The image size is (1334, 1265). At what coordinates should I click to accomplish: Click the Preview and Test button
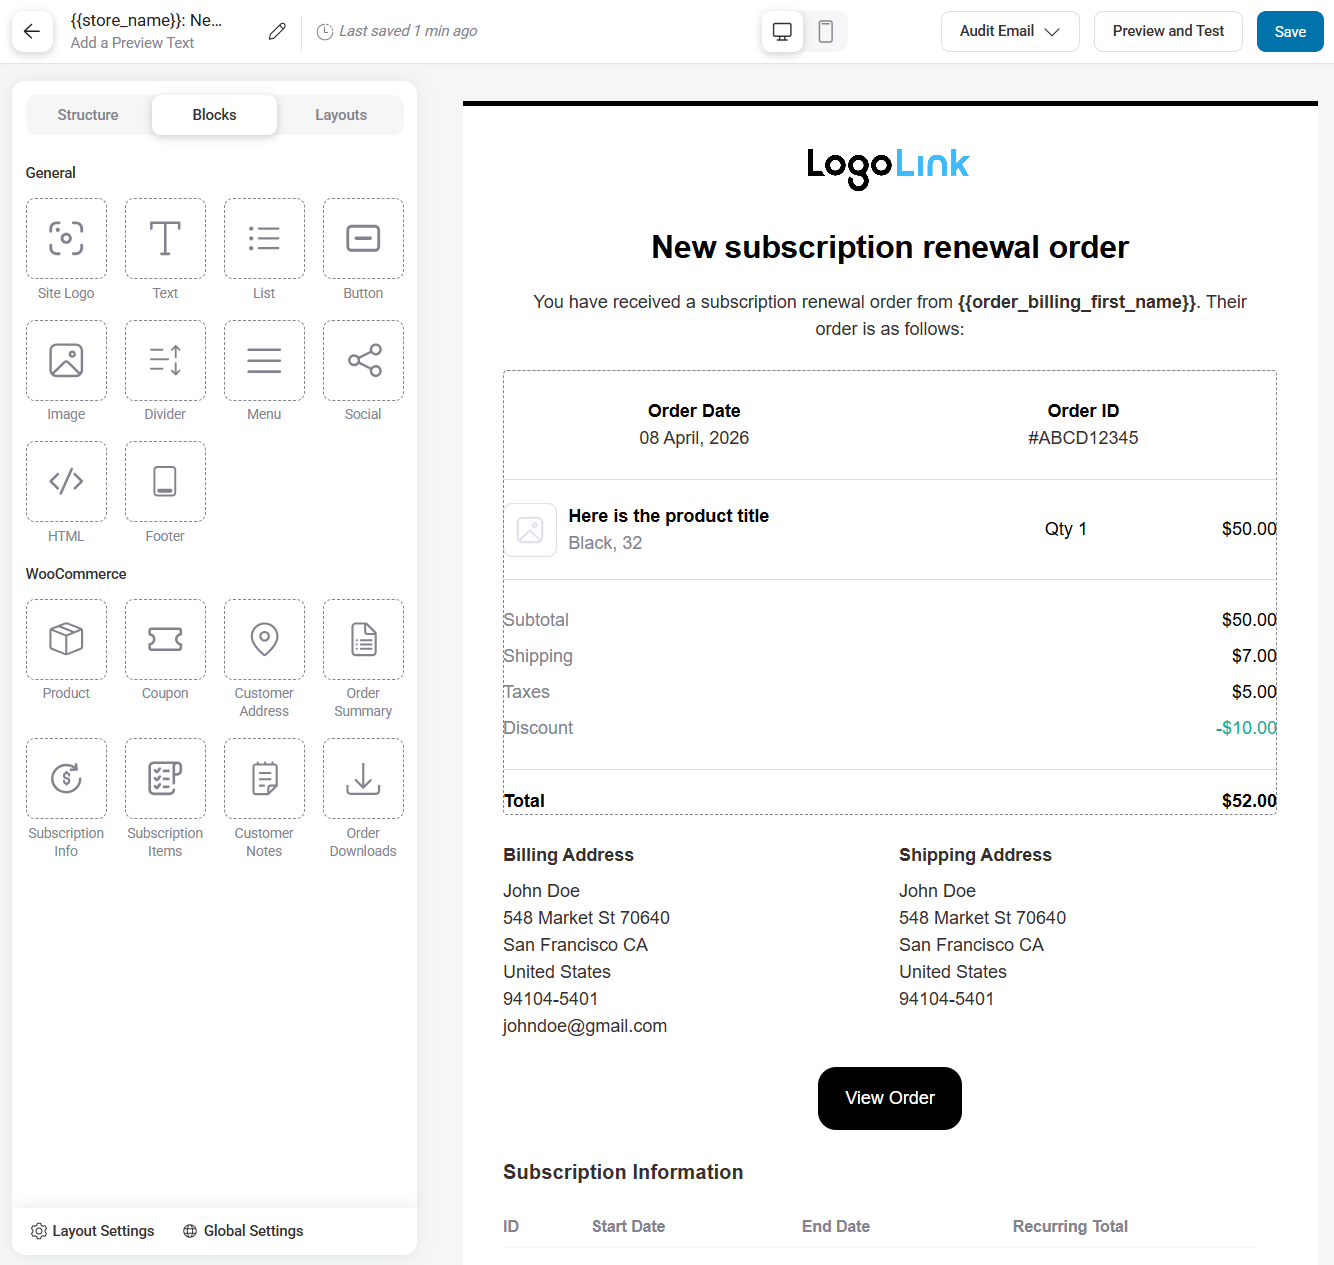click(x=1167, y=31)
